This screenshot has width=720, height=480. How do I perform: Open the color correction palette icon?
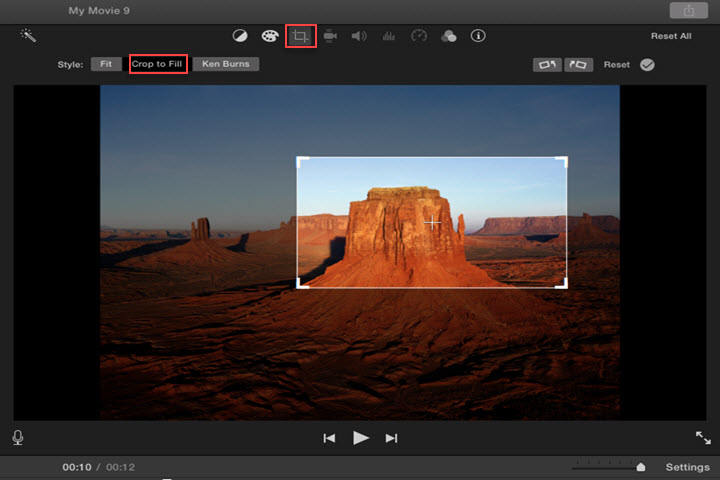tap(270, 36)
